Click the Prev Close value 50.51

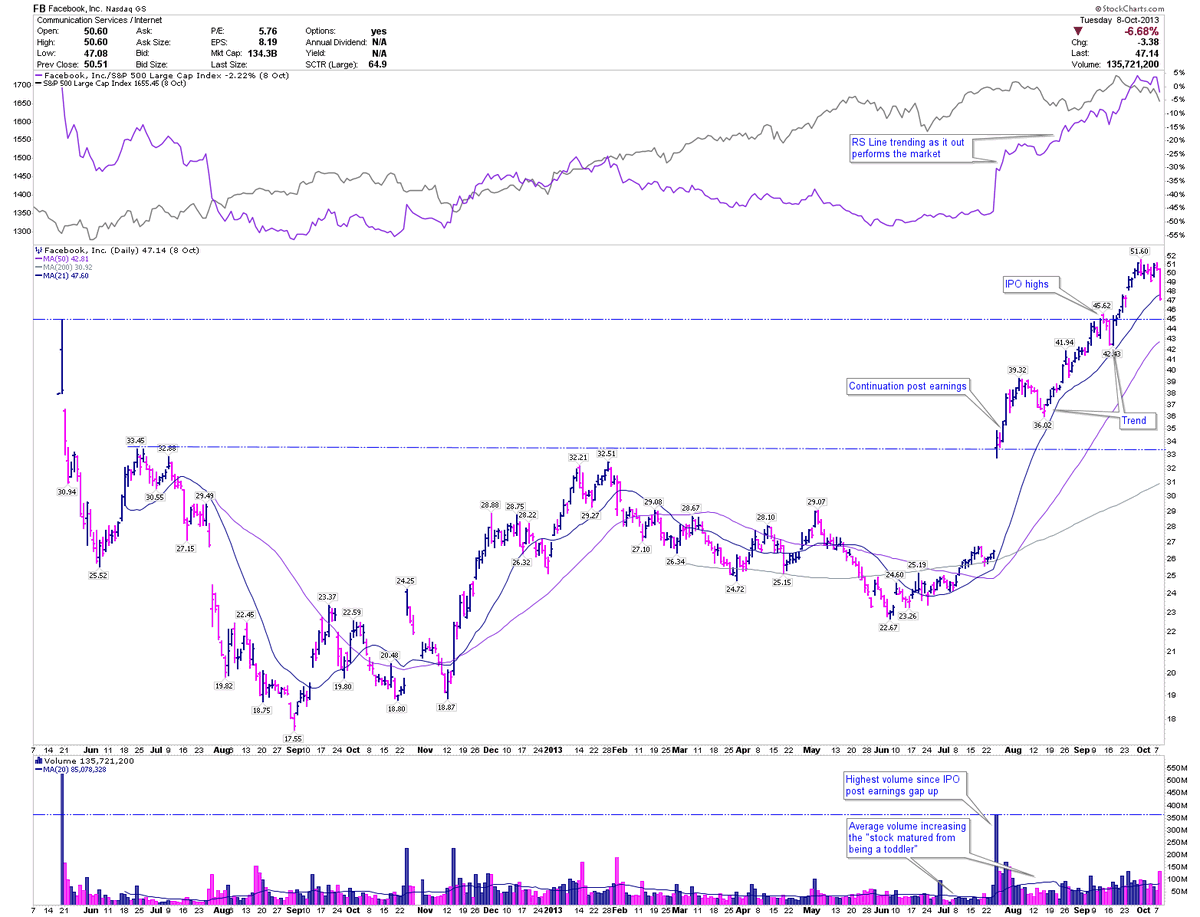(97, 63)
